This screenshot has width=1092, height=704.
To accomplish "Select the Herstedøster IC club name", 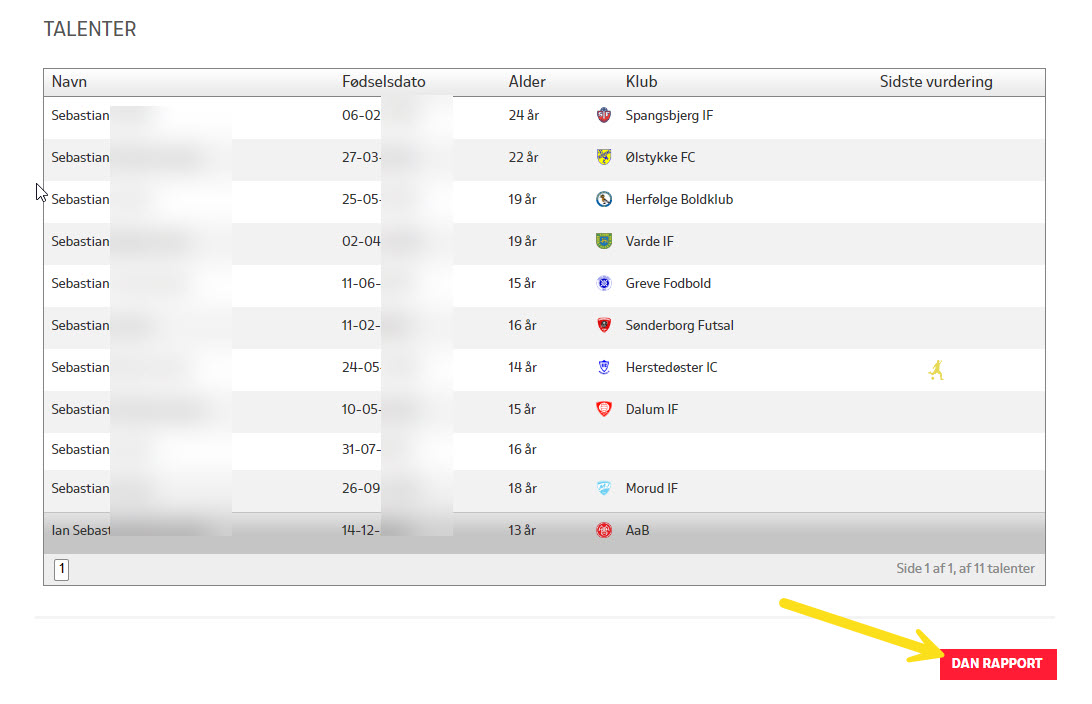I will point(671,368).
